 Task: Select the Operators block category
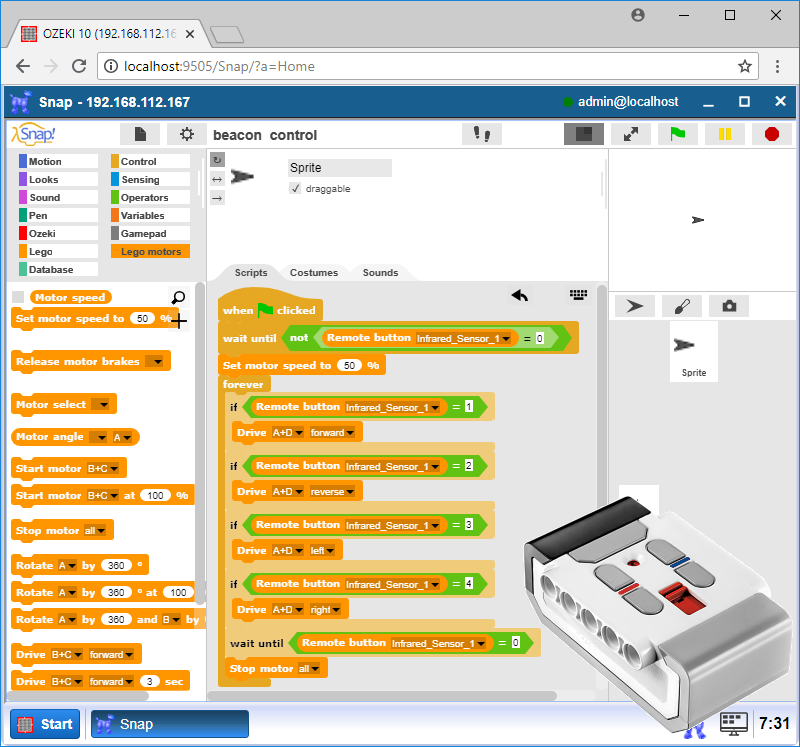tap(150, 197)
